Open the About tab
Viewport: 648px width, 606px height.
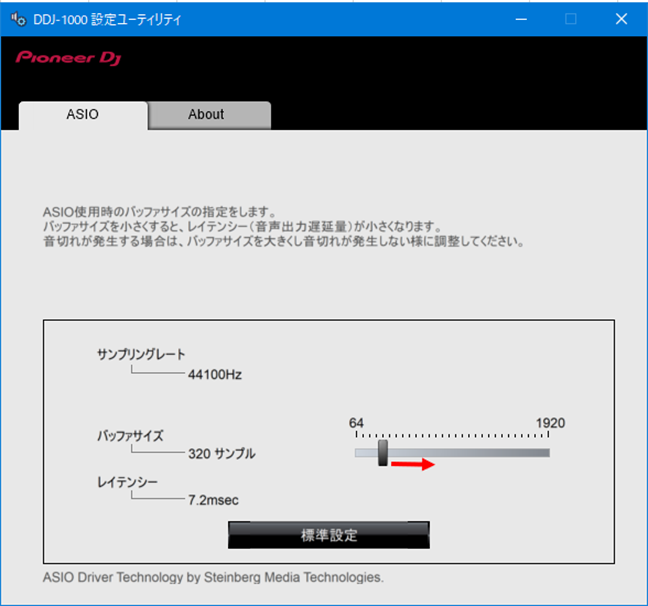(x=210, y=115)
